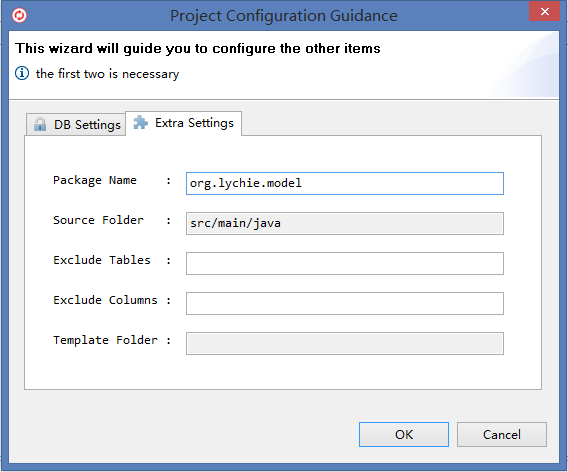568x472 pixels.
Task: Click the red circular app icon in title bar
Action: [19, 16]
